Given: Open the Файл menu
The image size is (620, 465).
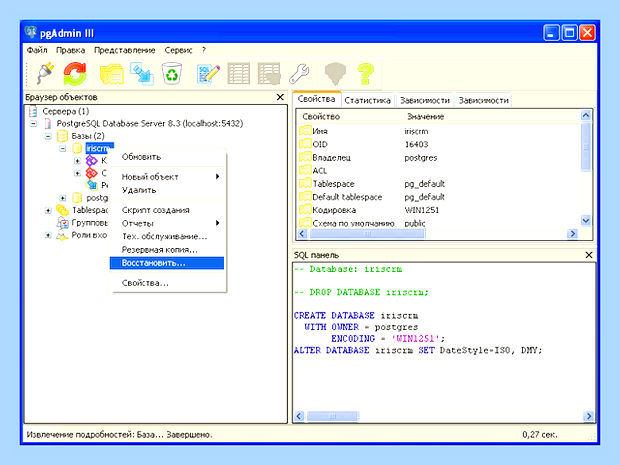Looking at the screenshot, I should coord(37,50).
